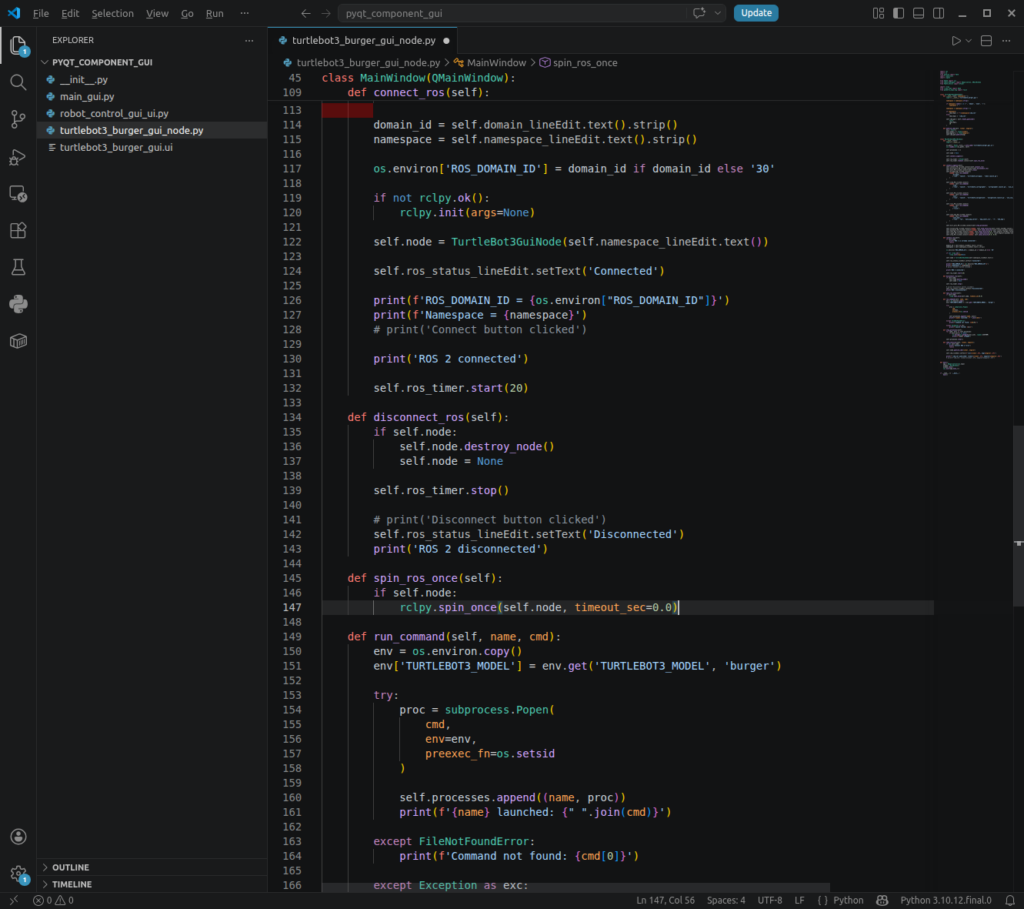The image size is (1024, 909).
Task: Toggle the primary side bar
Action: (x=899, y=13)
